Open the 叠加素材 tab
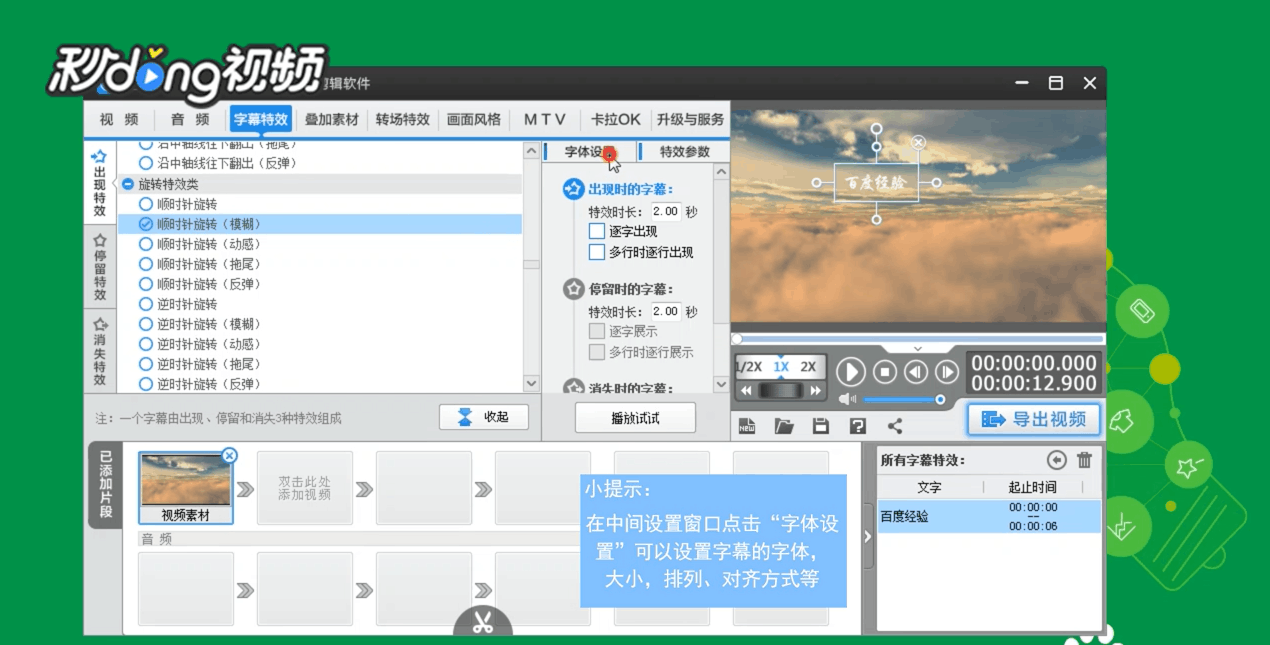 (x=332, y=119)
